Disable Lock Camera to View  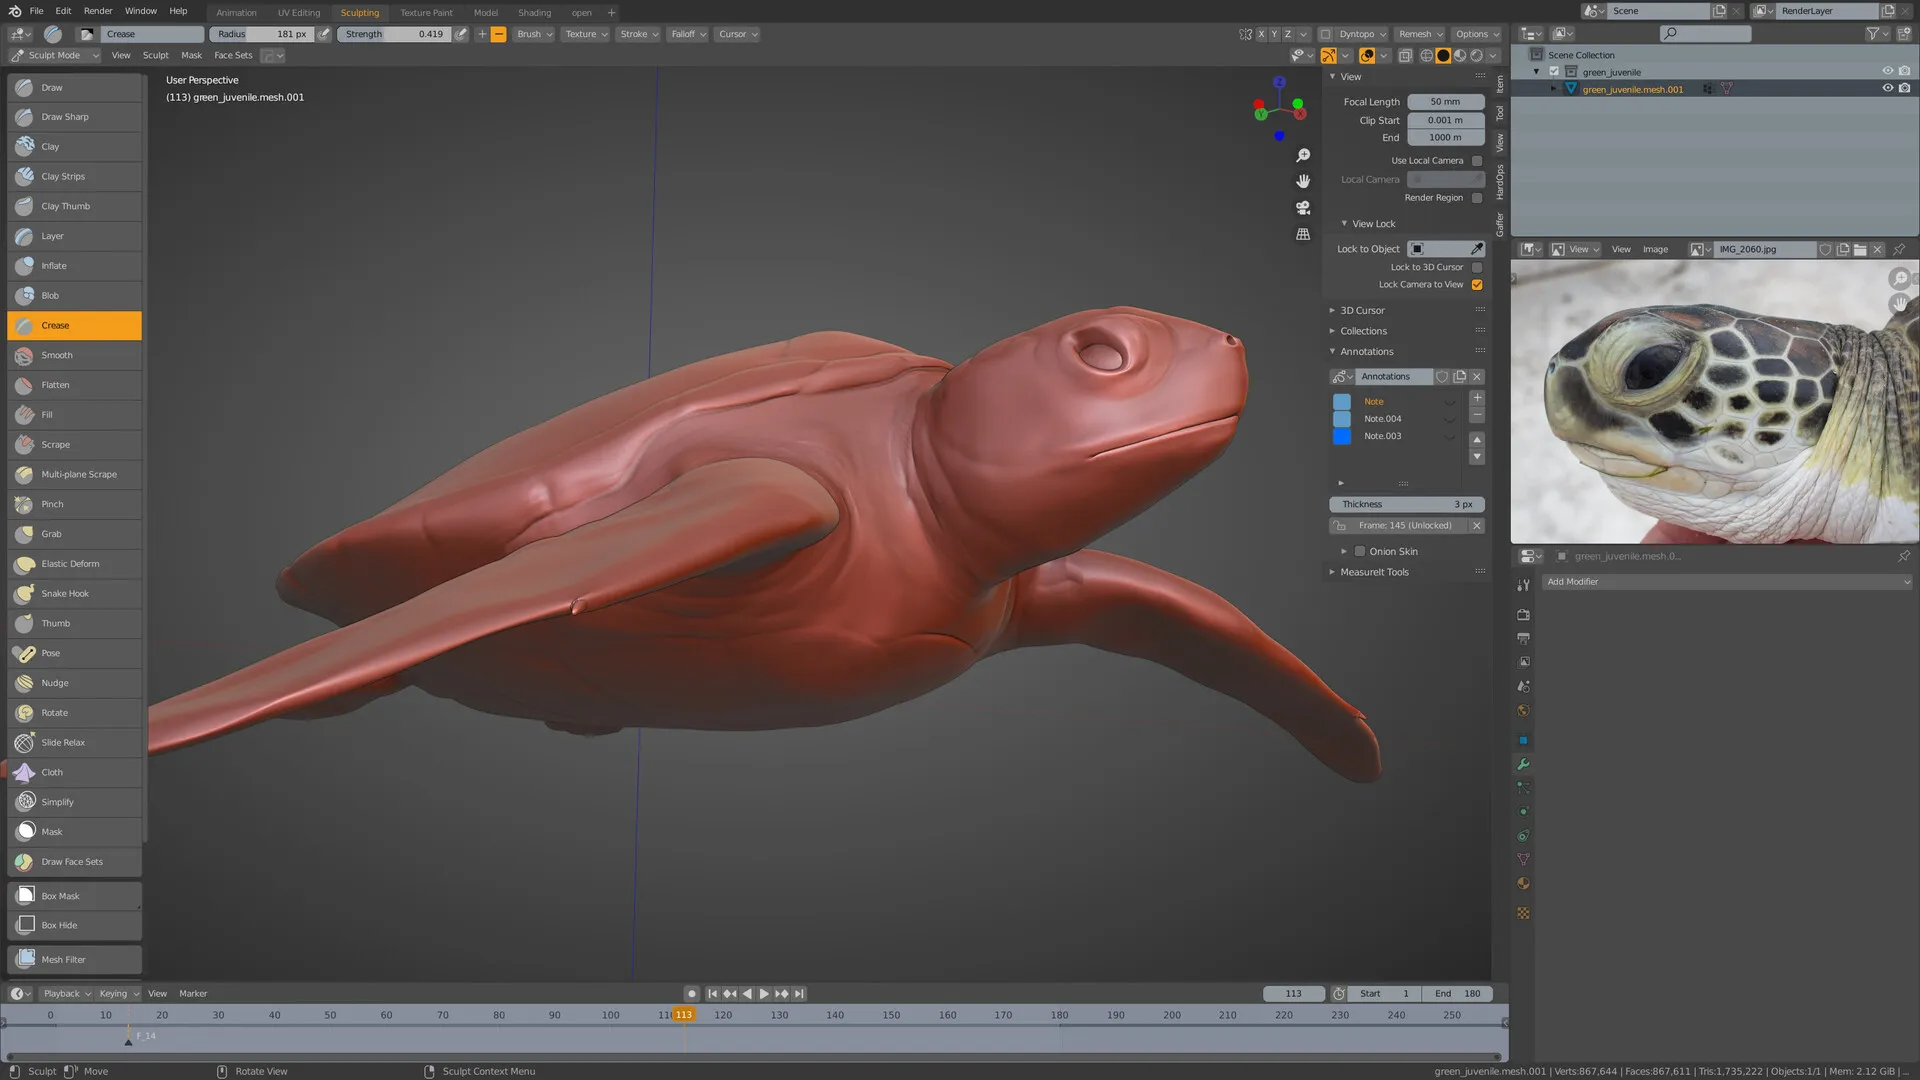tap(1477, 285)
